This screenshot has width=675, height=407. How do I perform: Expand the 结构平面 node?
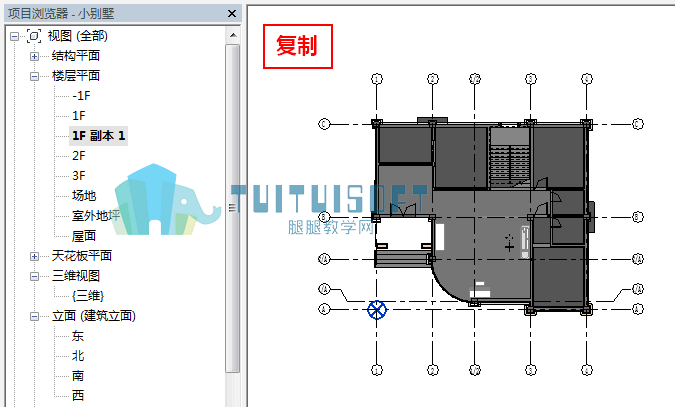click(34, 56)
